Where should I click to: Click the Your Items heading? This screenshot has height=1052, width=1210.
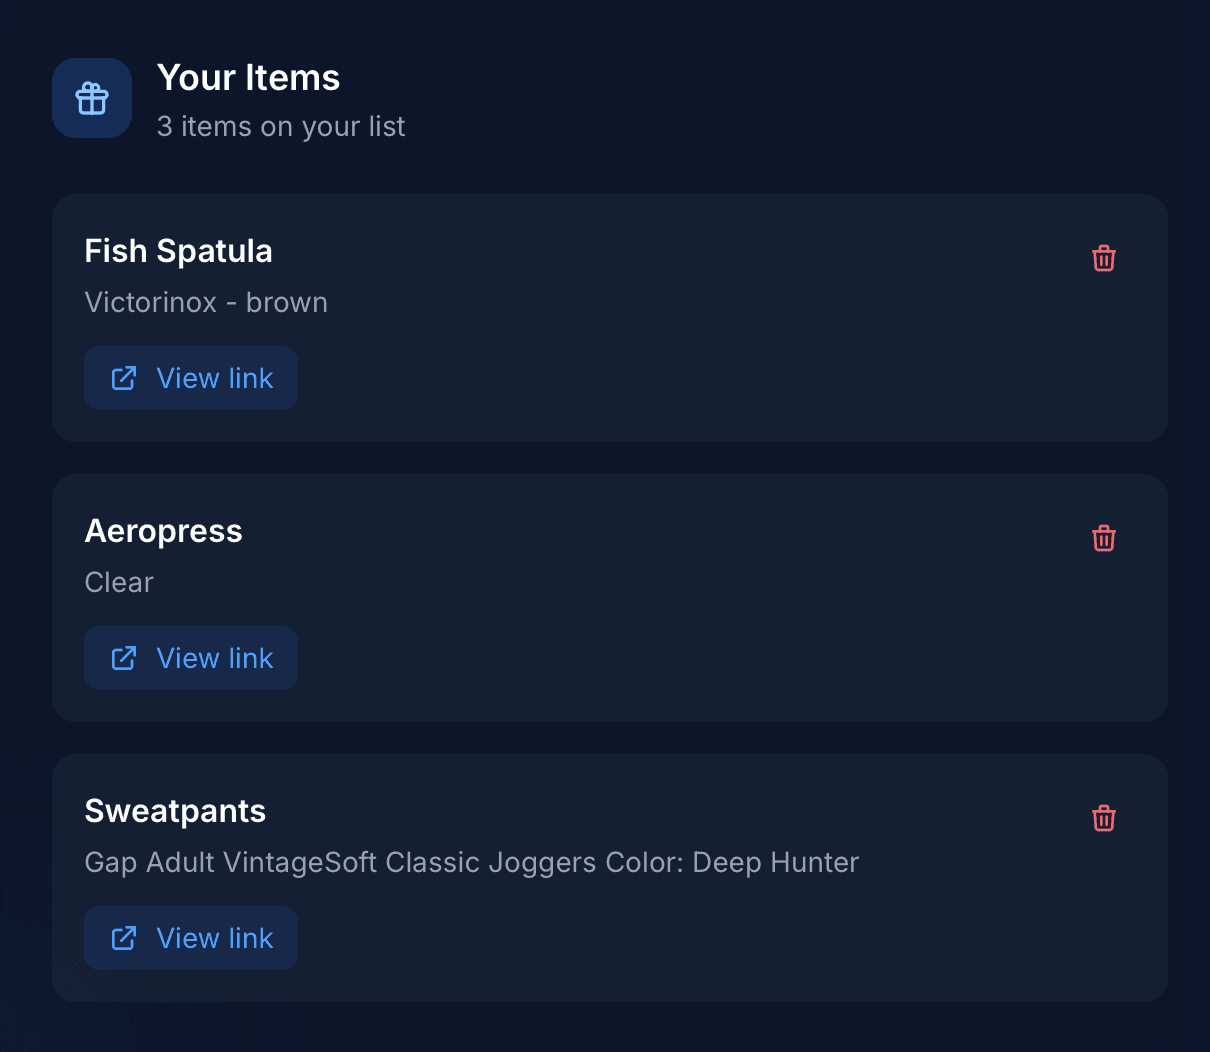[x=248, y=77]
